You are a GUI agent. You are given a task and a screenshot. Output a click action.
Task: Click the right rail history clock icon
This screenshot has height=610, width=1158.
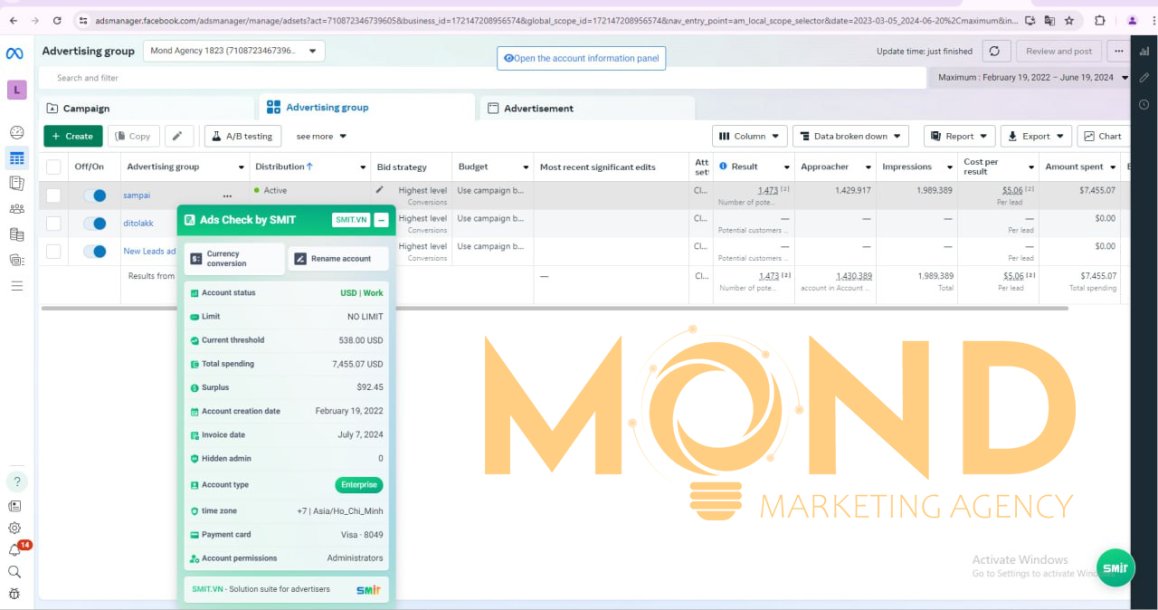click(1144, 105)
